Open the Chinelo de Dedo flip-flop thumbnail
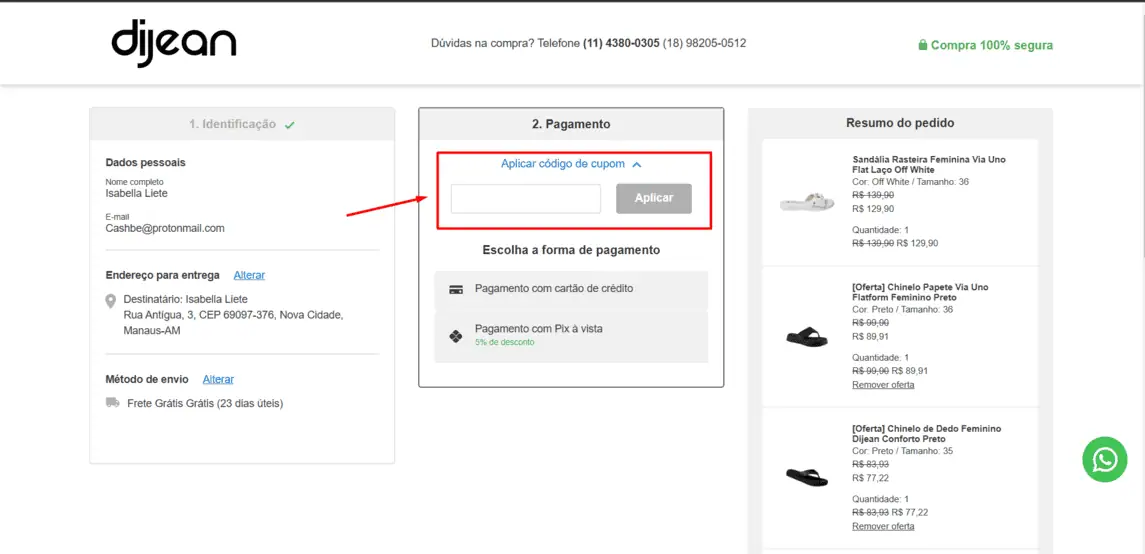This screenshot has width=1145, height=554. 807,477
